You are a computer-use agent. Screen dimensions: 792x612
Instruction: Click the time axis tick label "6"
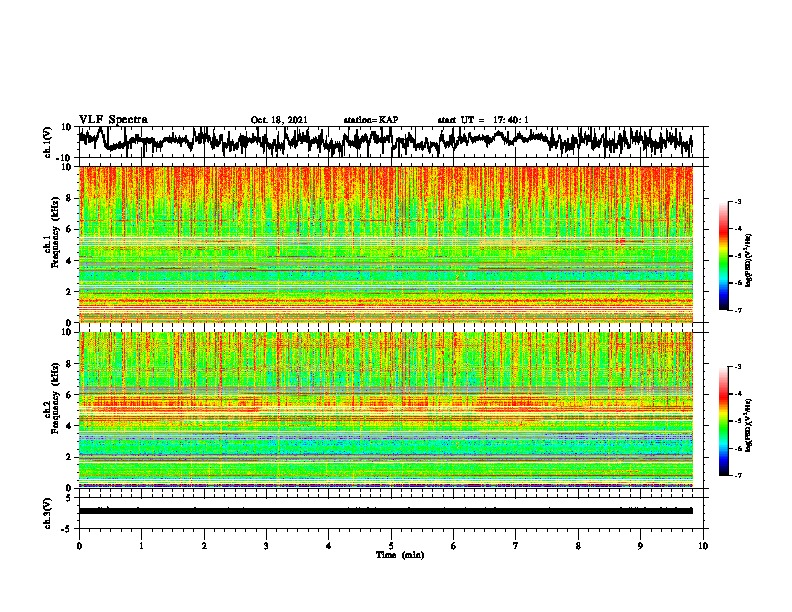pyautogui.click(x=454, y=546)
